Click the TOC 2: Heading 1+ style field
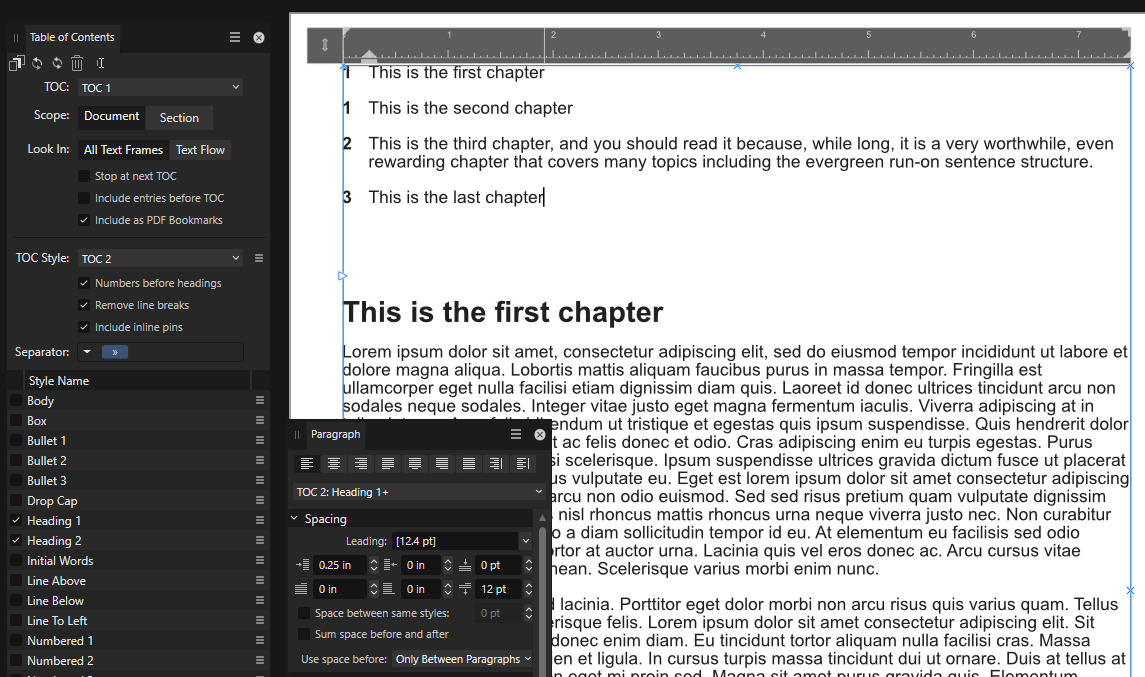Screen dimensions: 1145x677 (419, 491)
